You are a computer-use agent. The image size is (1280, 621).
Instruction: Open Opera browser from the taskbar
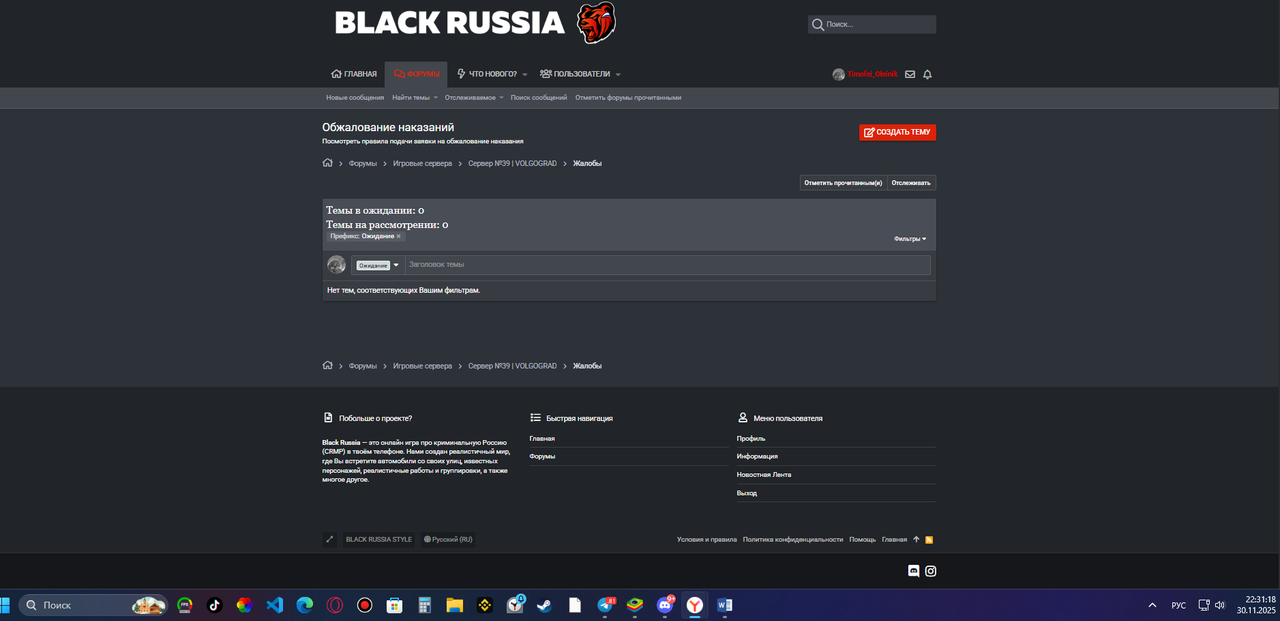point(335,605)
